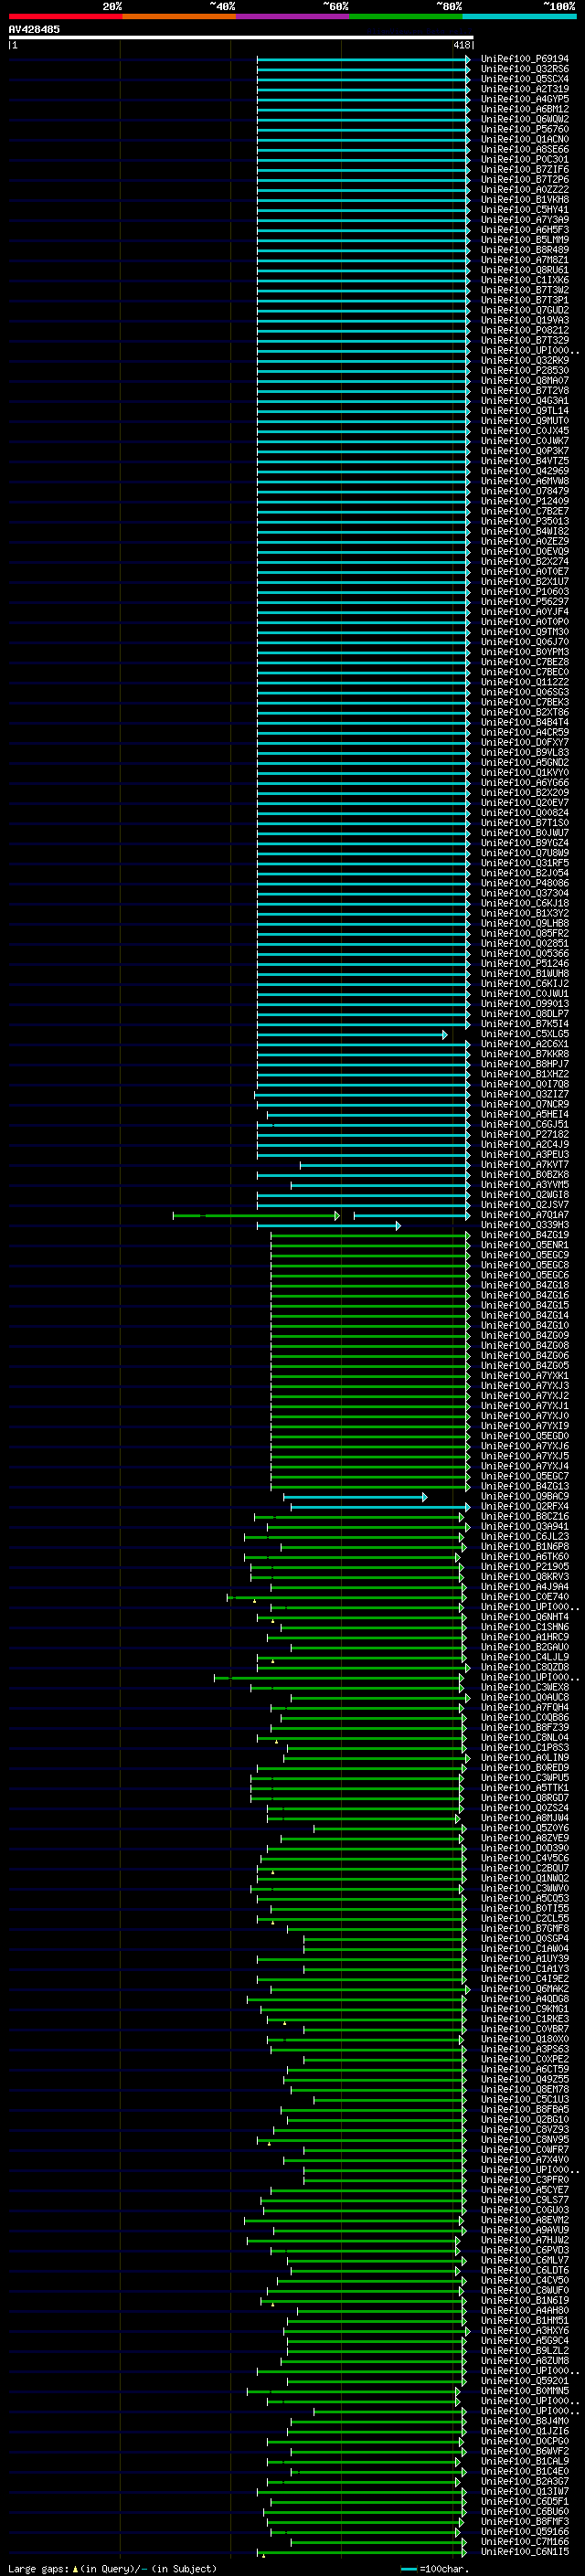Select hit label UniRef100_C5XLG5
585x2576 pixels.
[524, 1034]
